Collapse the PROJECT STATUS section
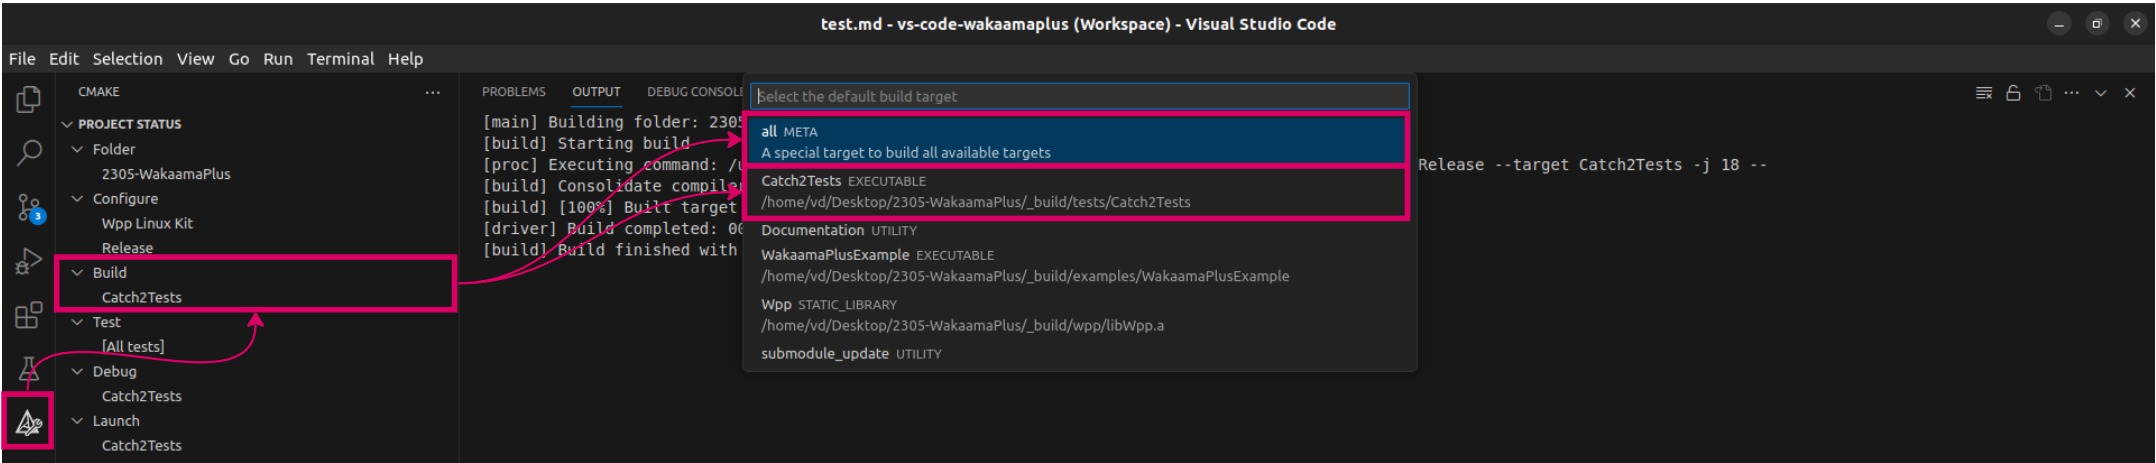The image size is (2156, 463). (67, 125)
